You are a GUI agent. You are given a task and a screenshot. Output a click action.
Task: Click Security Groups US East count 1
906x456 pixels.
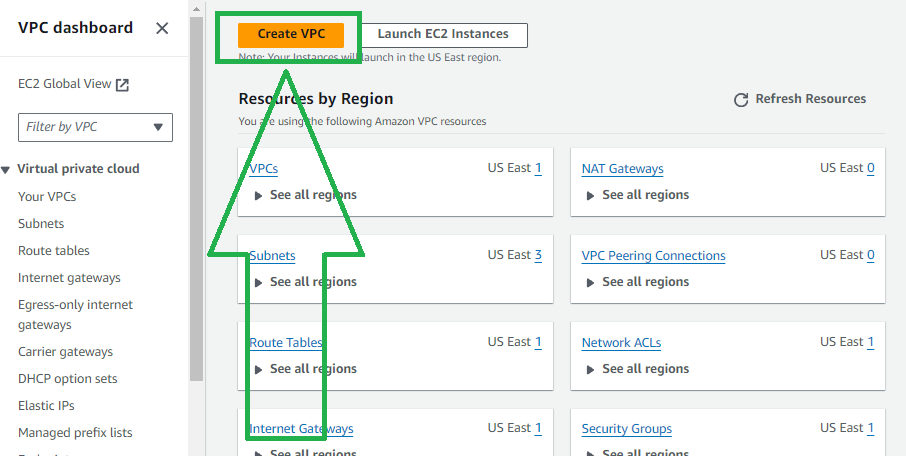[x=870, y=428]
